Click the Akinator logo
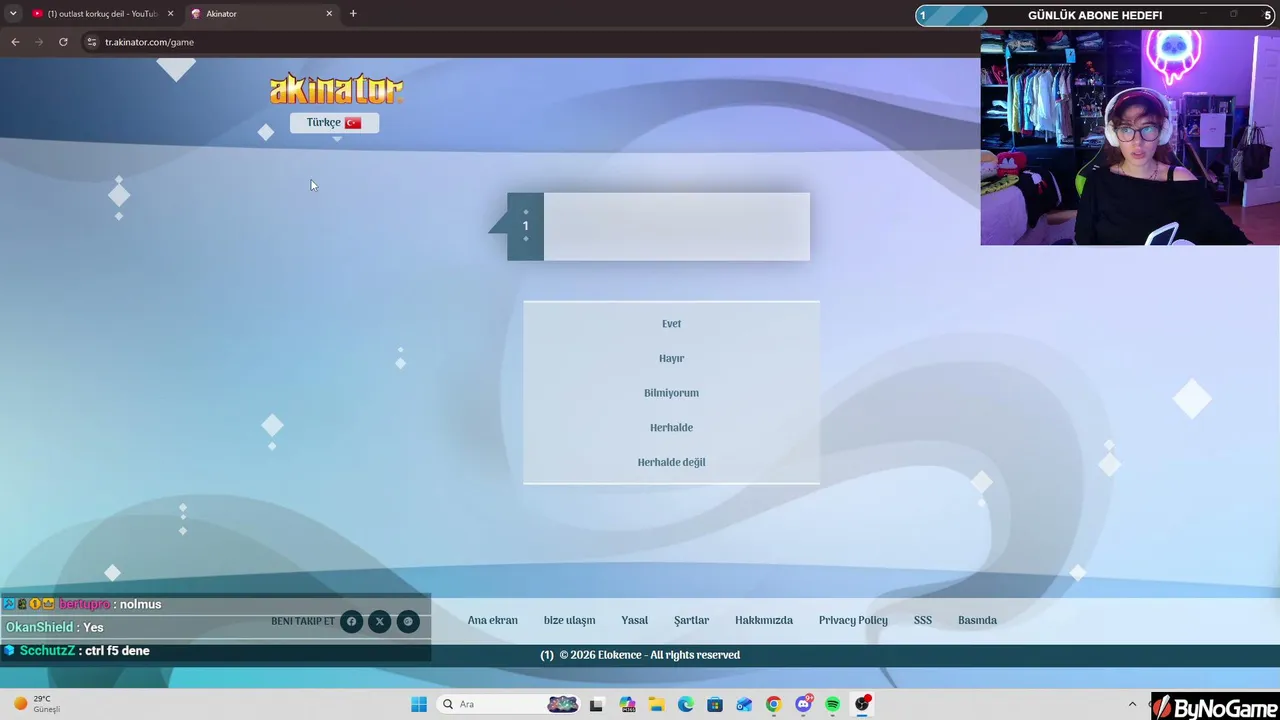The width and height of the screenshot is (1280, 720). [x=336, y=89]
